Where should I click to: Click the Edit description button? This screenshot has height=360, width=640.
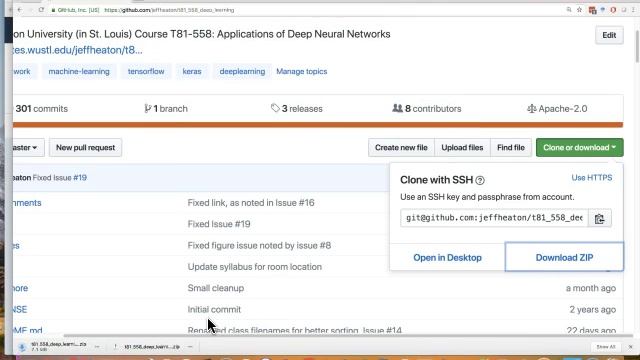pyautogui.click(x=609, y=35)
